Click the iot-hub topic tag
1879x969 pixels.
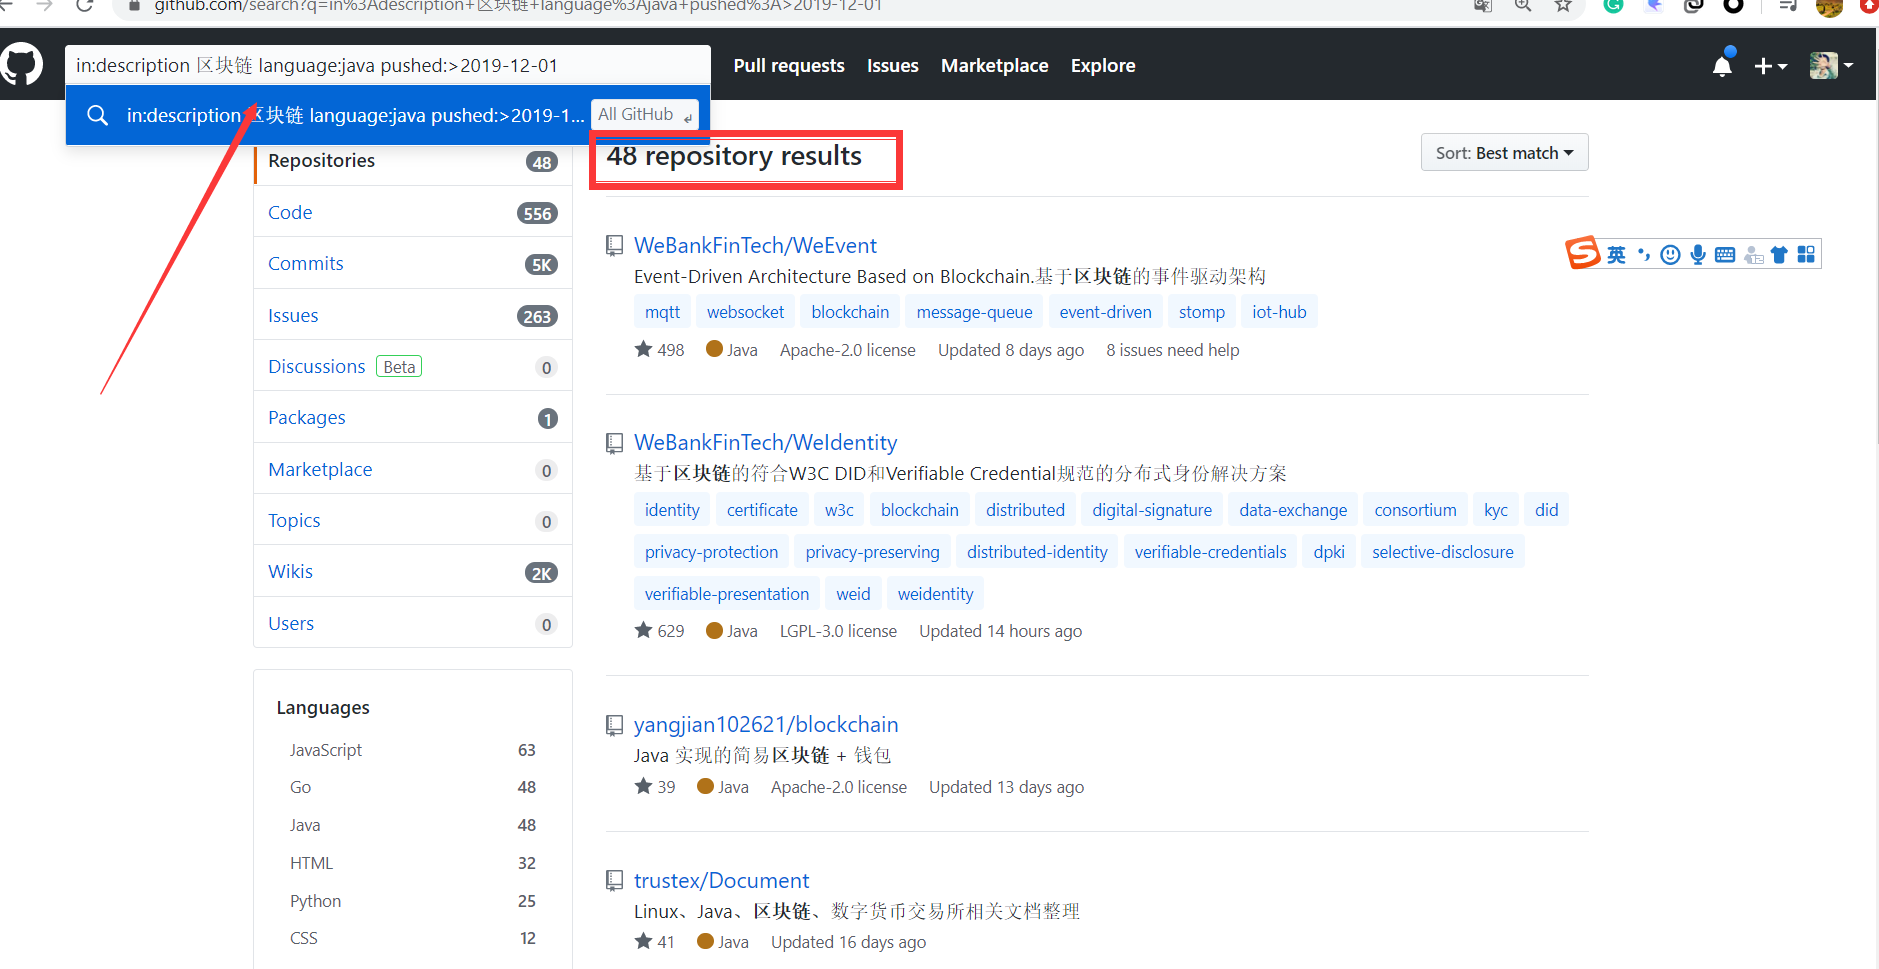tap(1279, 312)
